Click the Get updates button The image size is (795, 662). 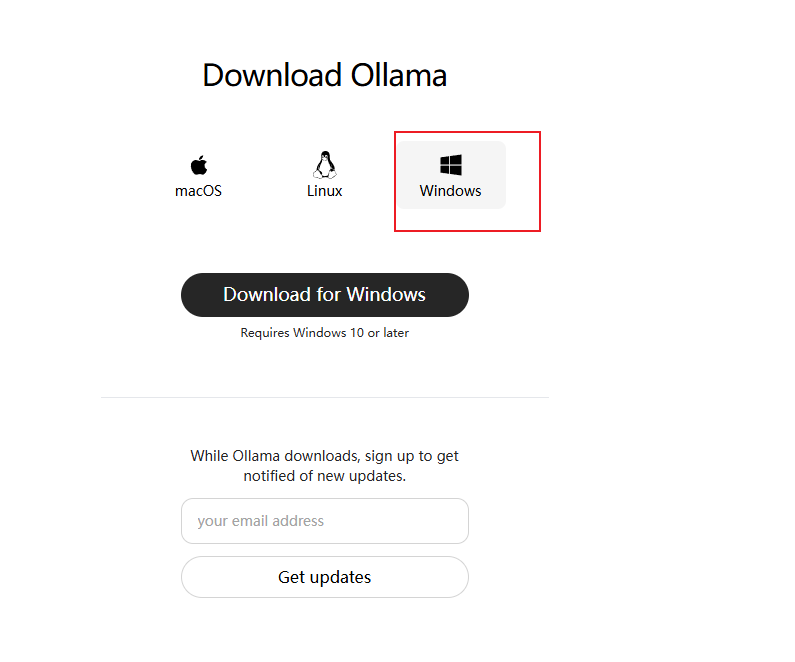[x=324, y=577]
